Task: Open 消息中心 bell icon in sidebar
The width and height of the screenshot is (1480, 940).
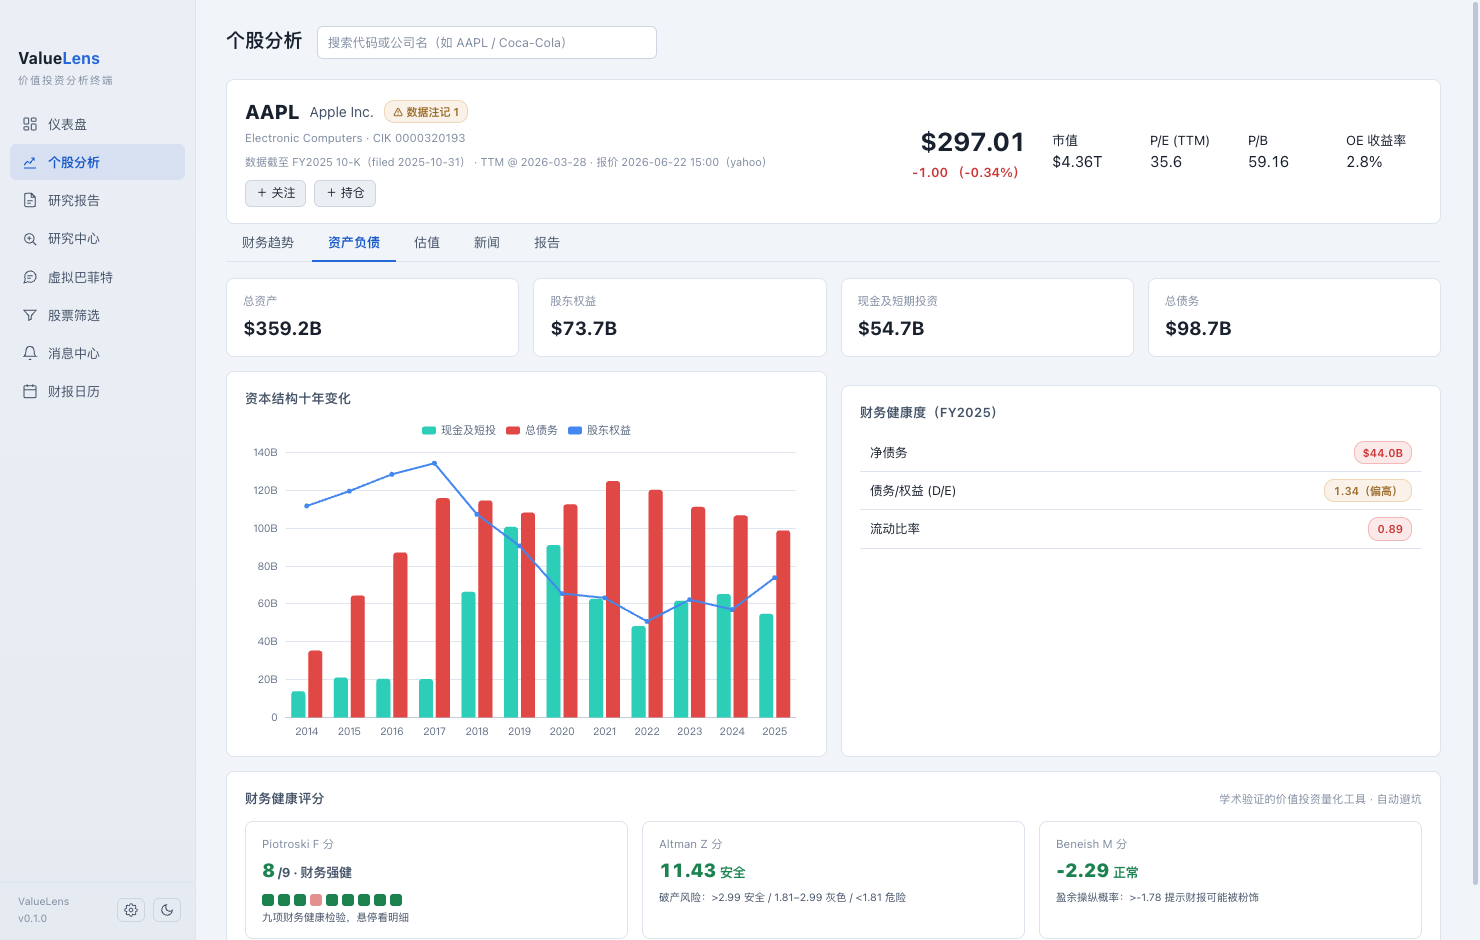Action: (30, 353)
